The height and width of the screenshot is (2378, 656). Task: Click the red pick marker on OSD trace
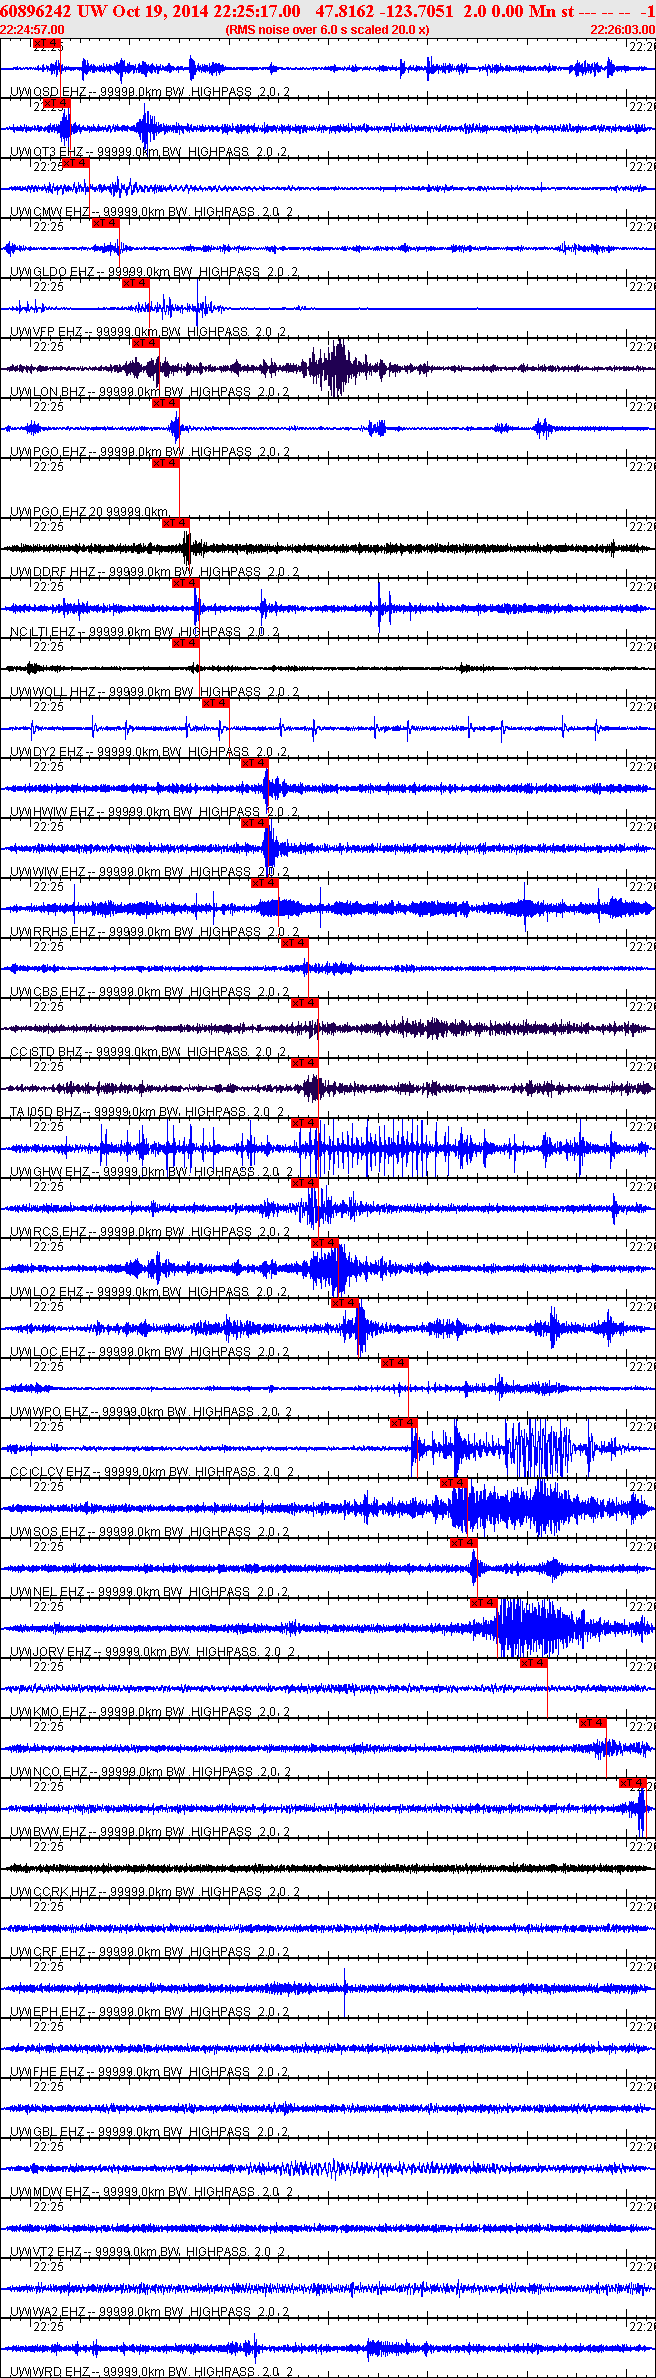tap(46, 44)
